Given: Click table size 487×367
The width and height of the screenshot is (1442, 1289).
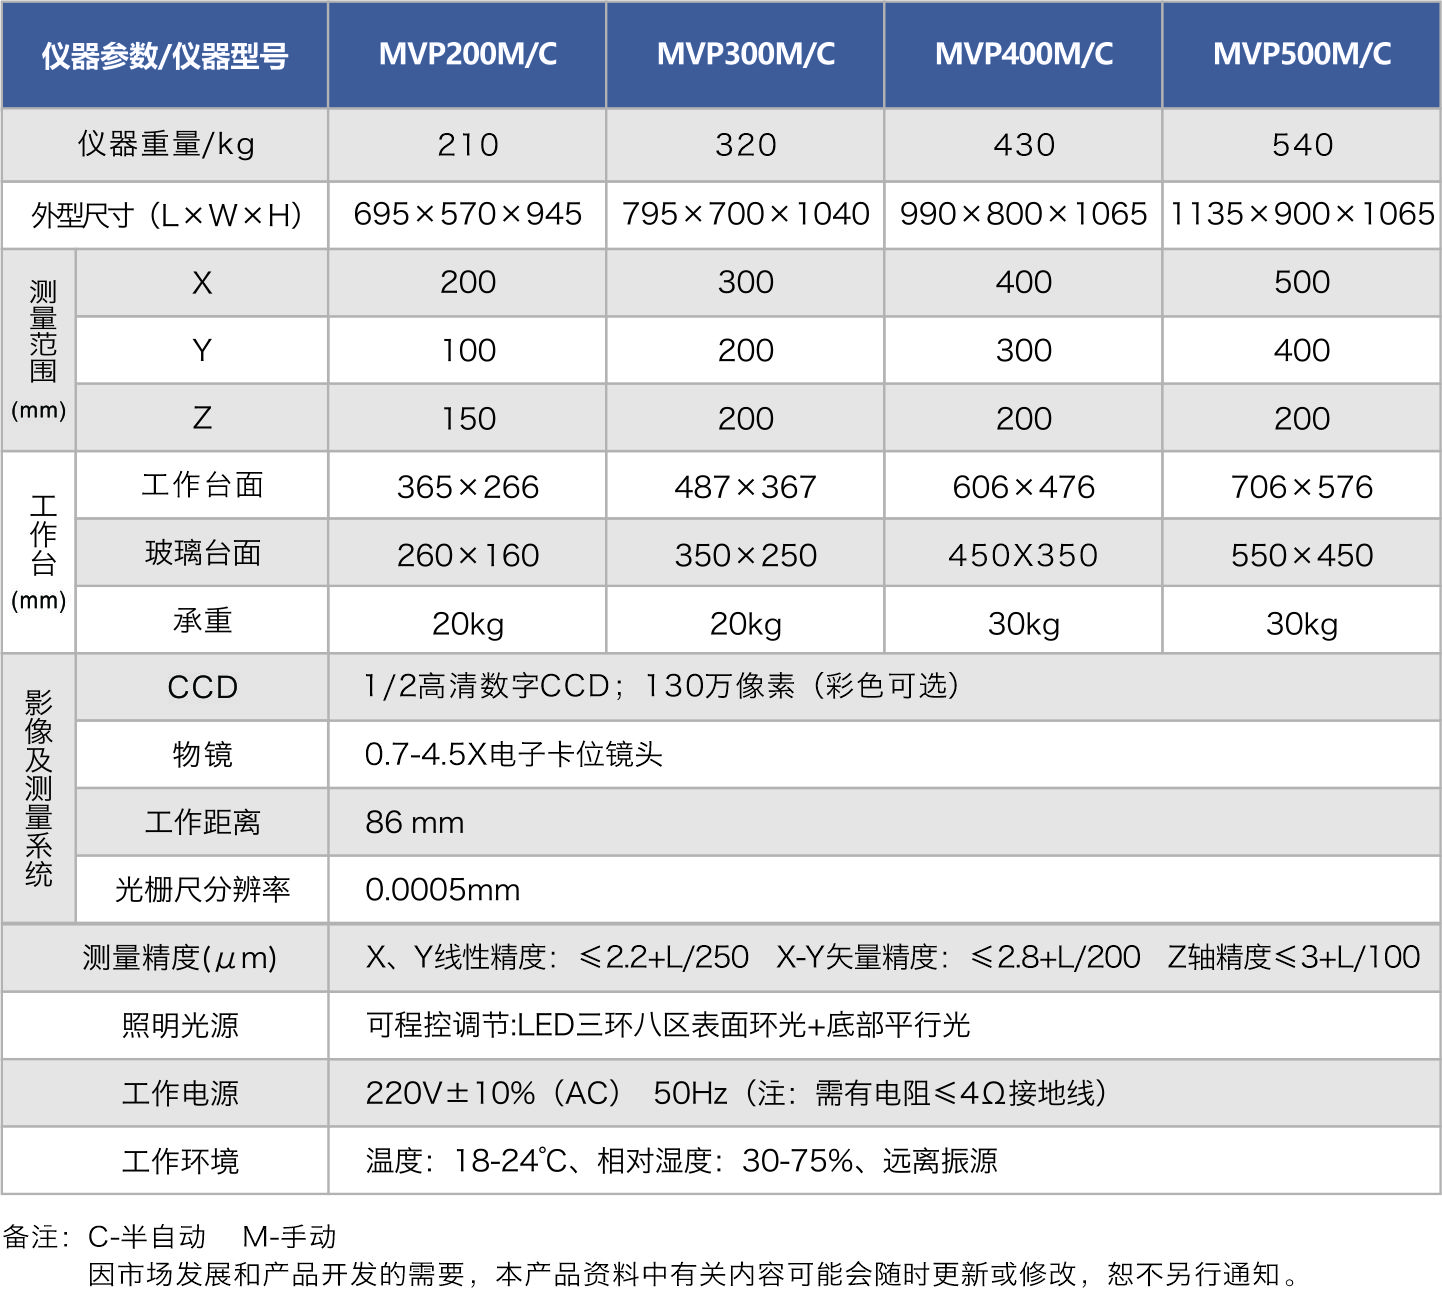Looking at the screenshot, I should tap(745, 486).
